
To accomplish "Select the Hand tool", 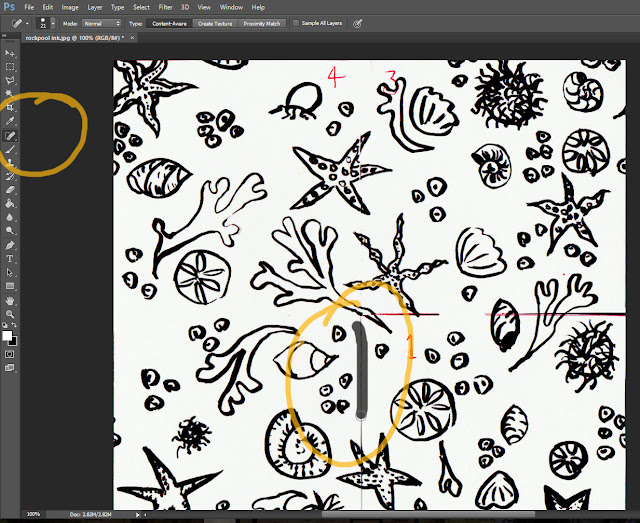I will (10, 301).
